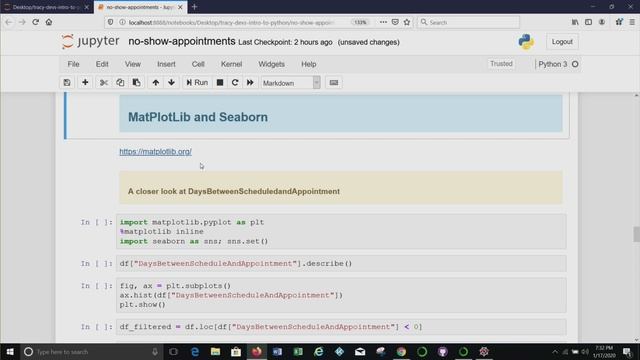Image resolution: width=640 pixels, height=360 pixels.
Task: Click into the import matplotlib code cell
Action: pyautogui.click(x=341, y=231)
